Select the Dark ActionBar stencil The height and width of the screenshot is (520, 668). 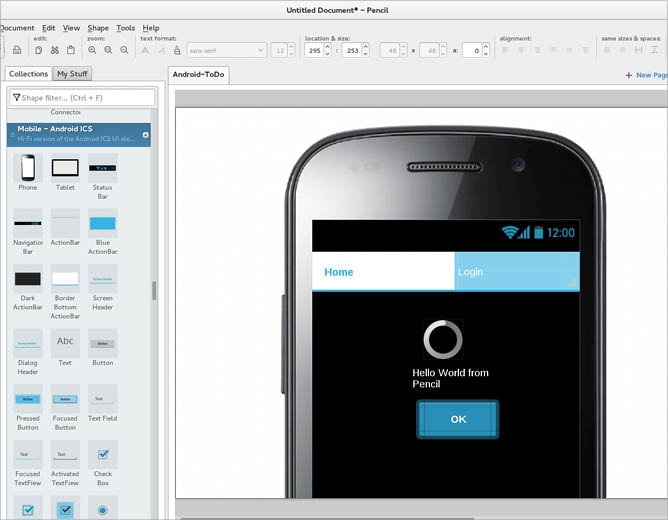click(x=28, y=279)
